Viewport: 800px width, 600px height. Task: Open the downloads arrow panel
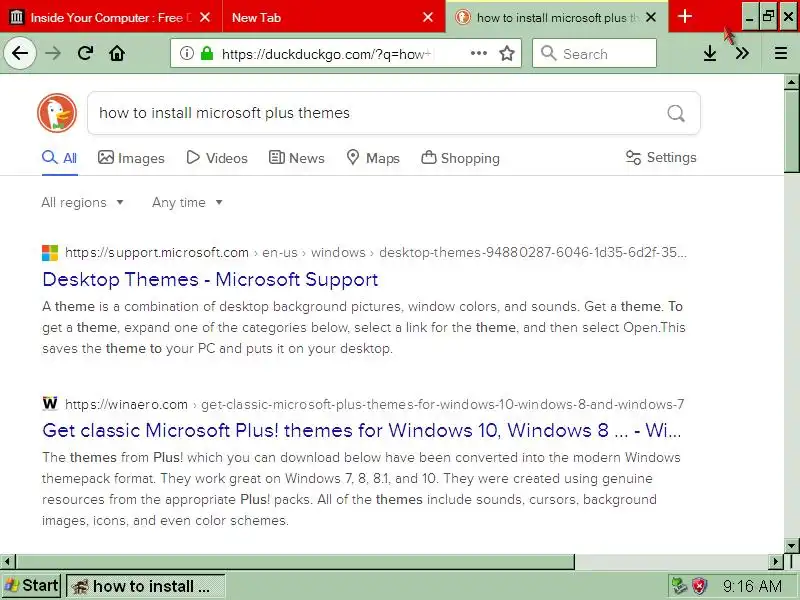(710, 53)
